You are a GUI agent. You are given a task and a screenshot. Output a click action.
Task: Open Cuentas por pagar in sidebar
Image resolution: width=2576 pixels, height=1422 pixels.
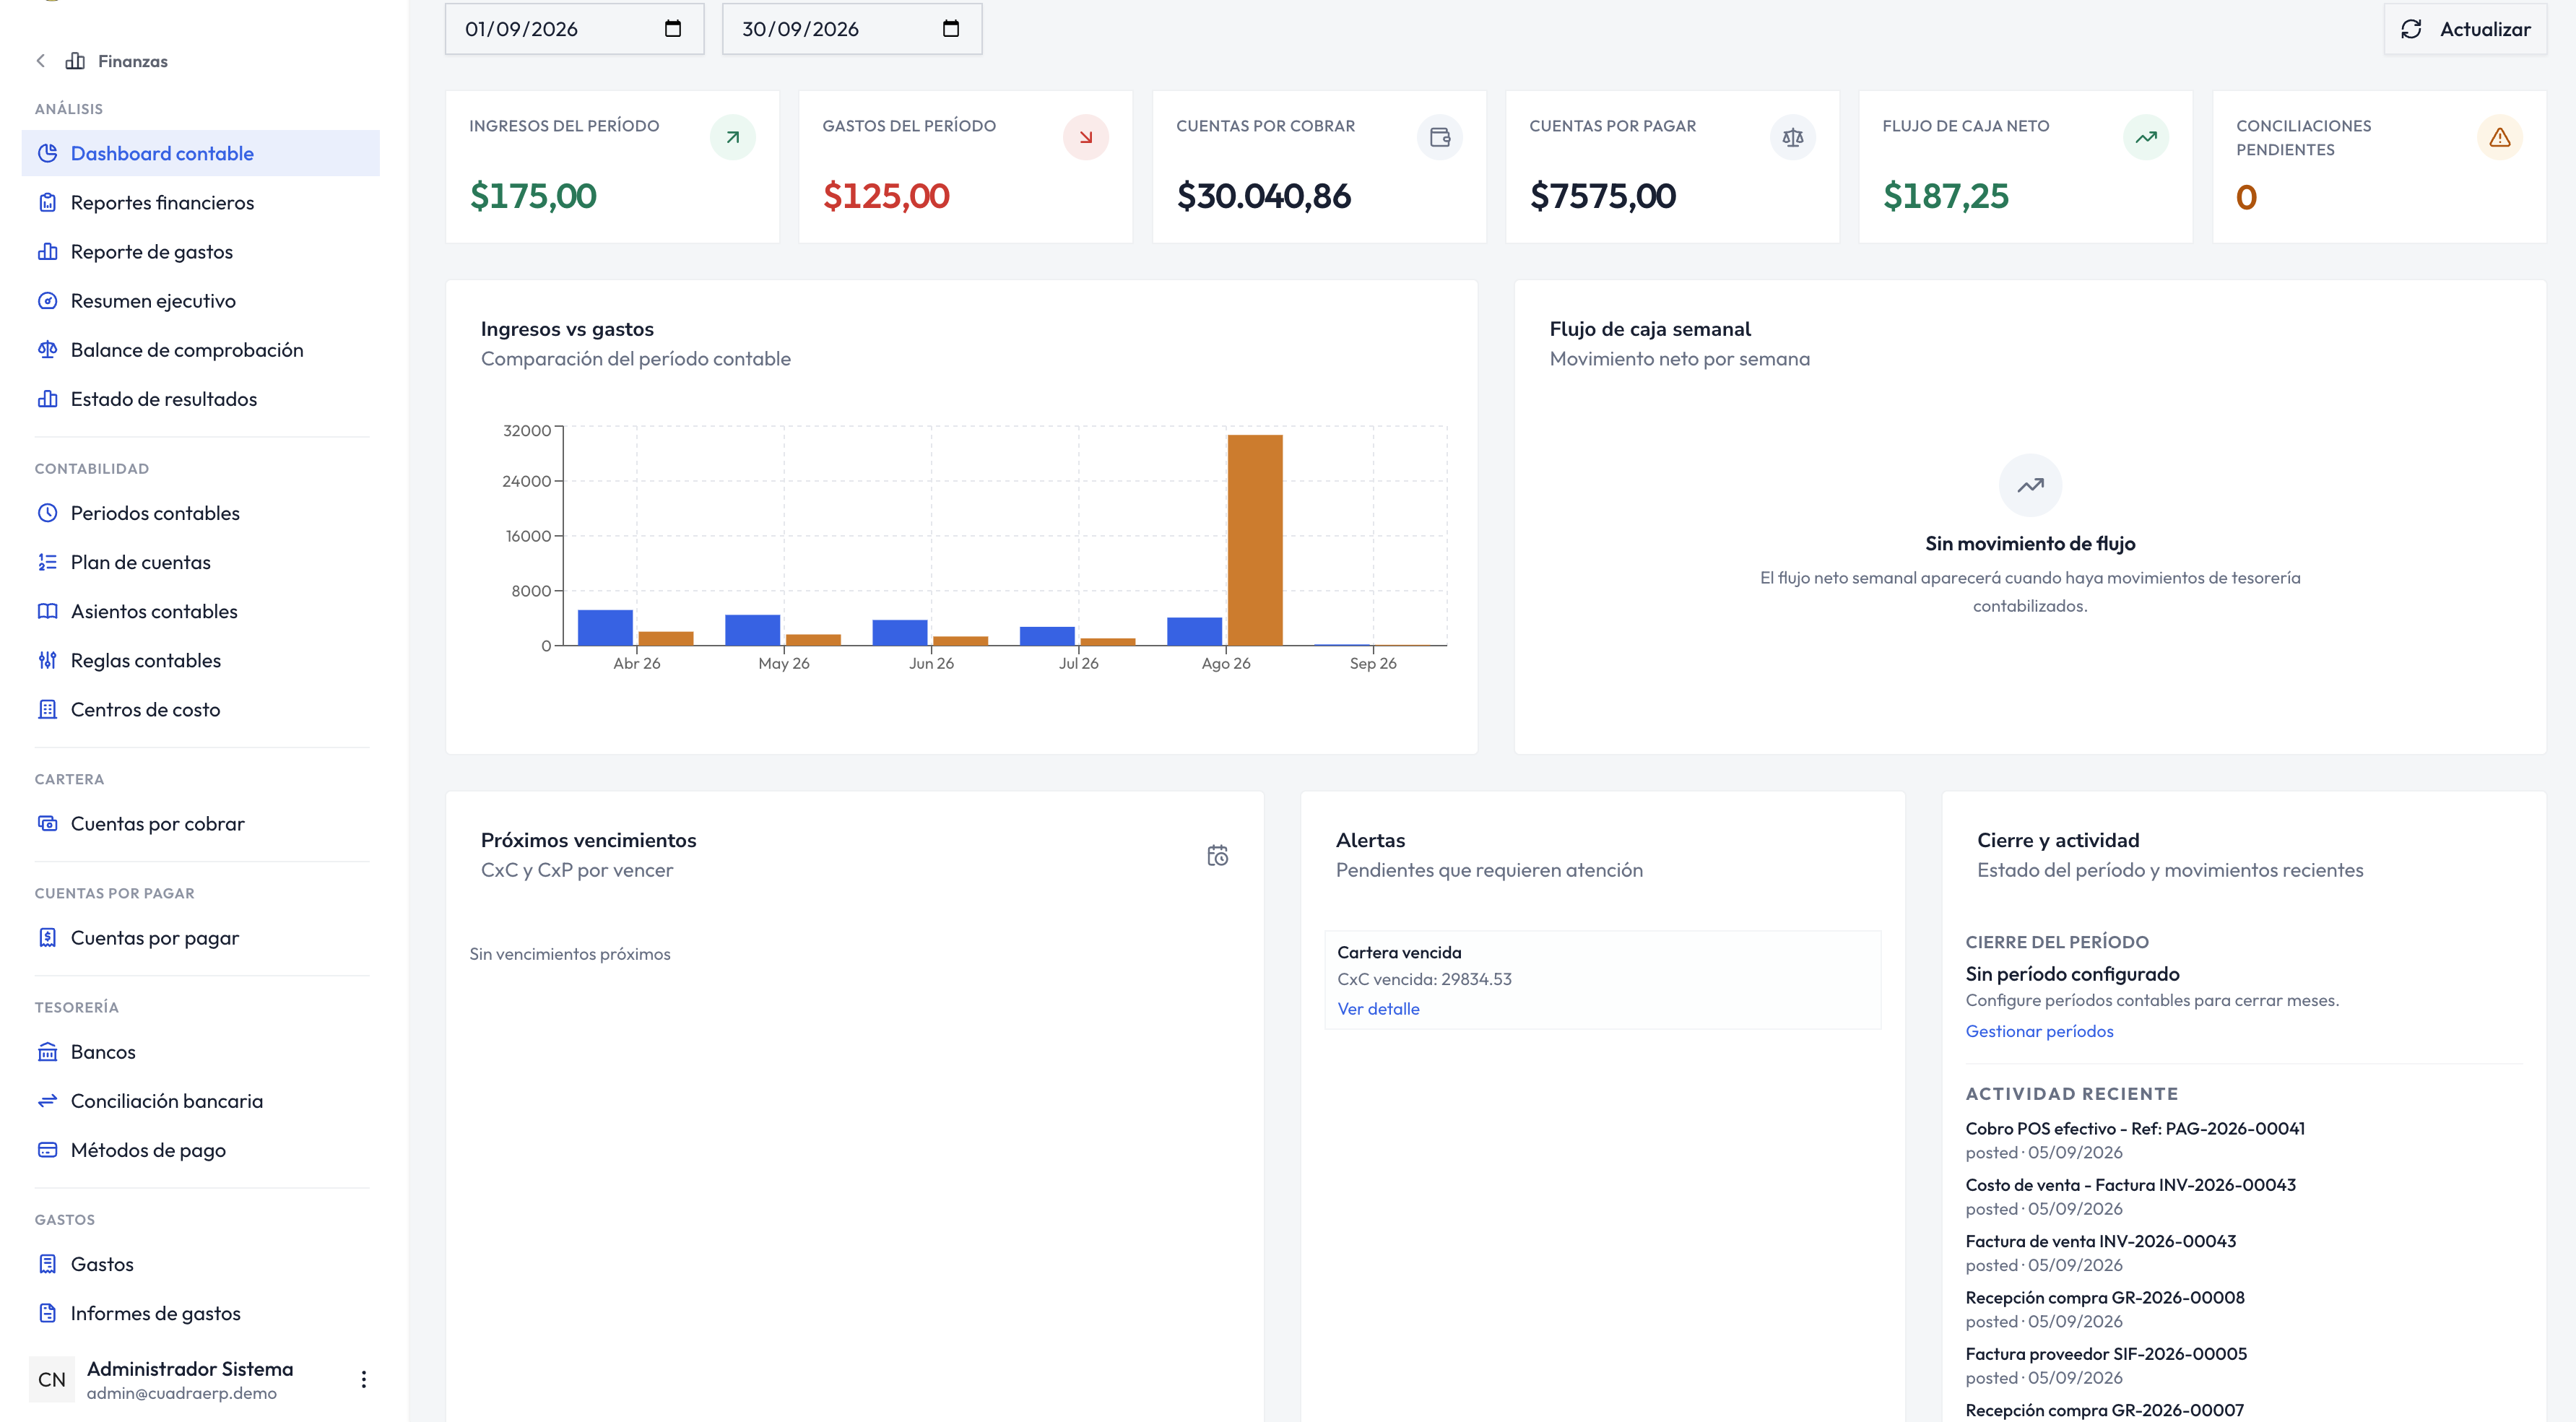200,937
